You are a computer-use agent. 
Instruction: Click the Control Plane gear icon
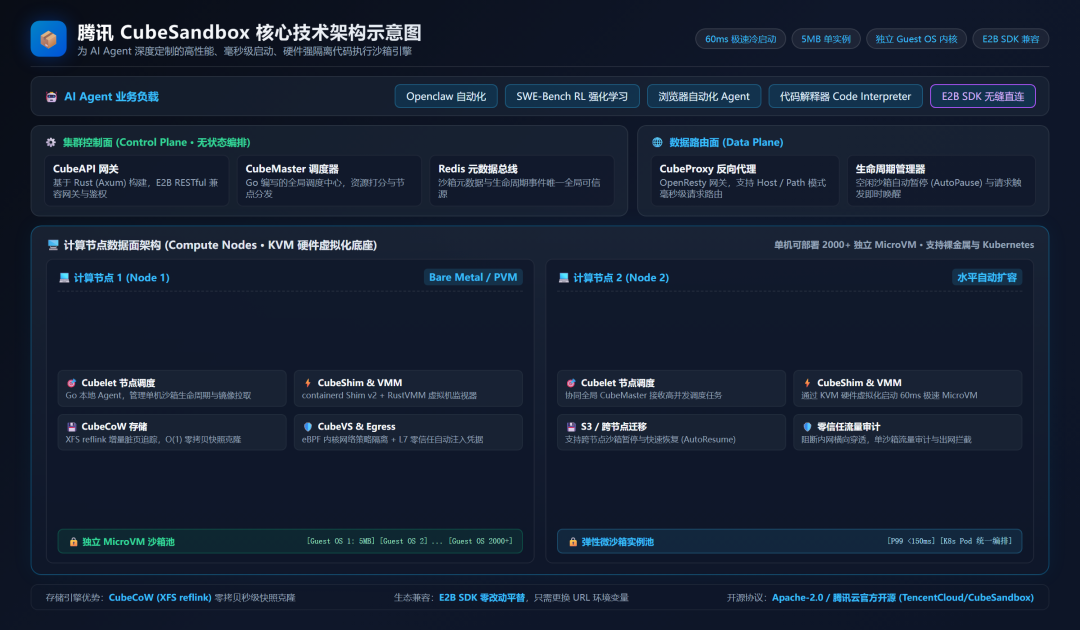51,143
